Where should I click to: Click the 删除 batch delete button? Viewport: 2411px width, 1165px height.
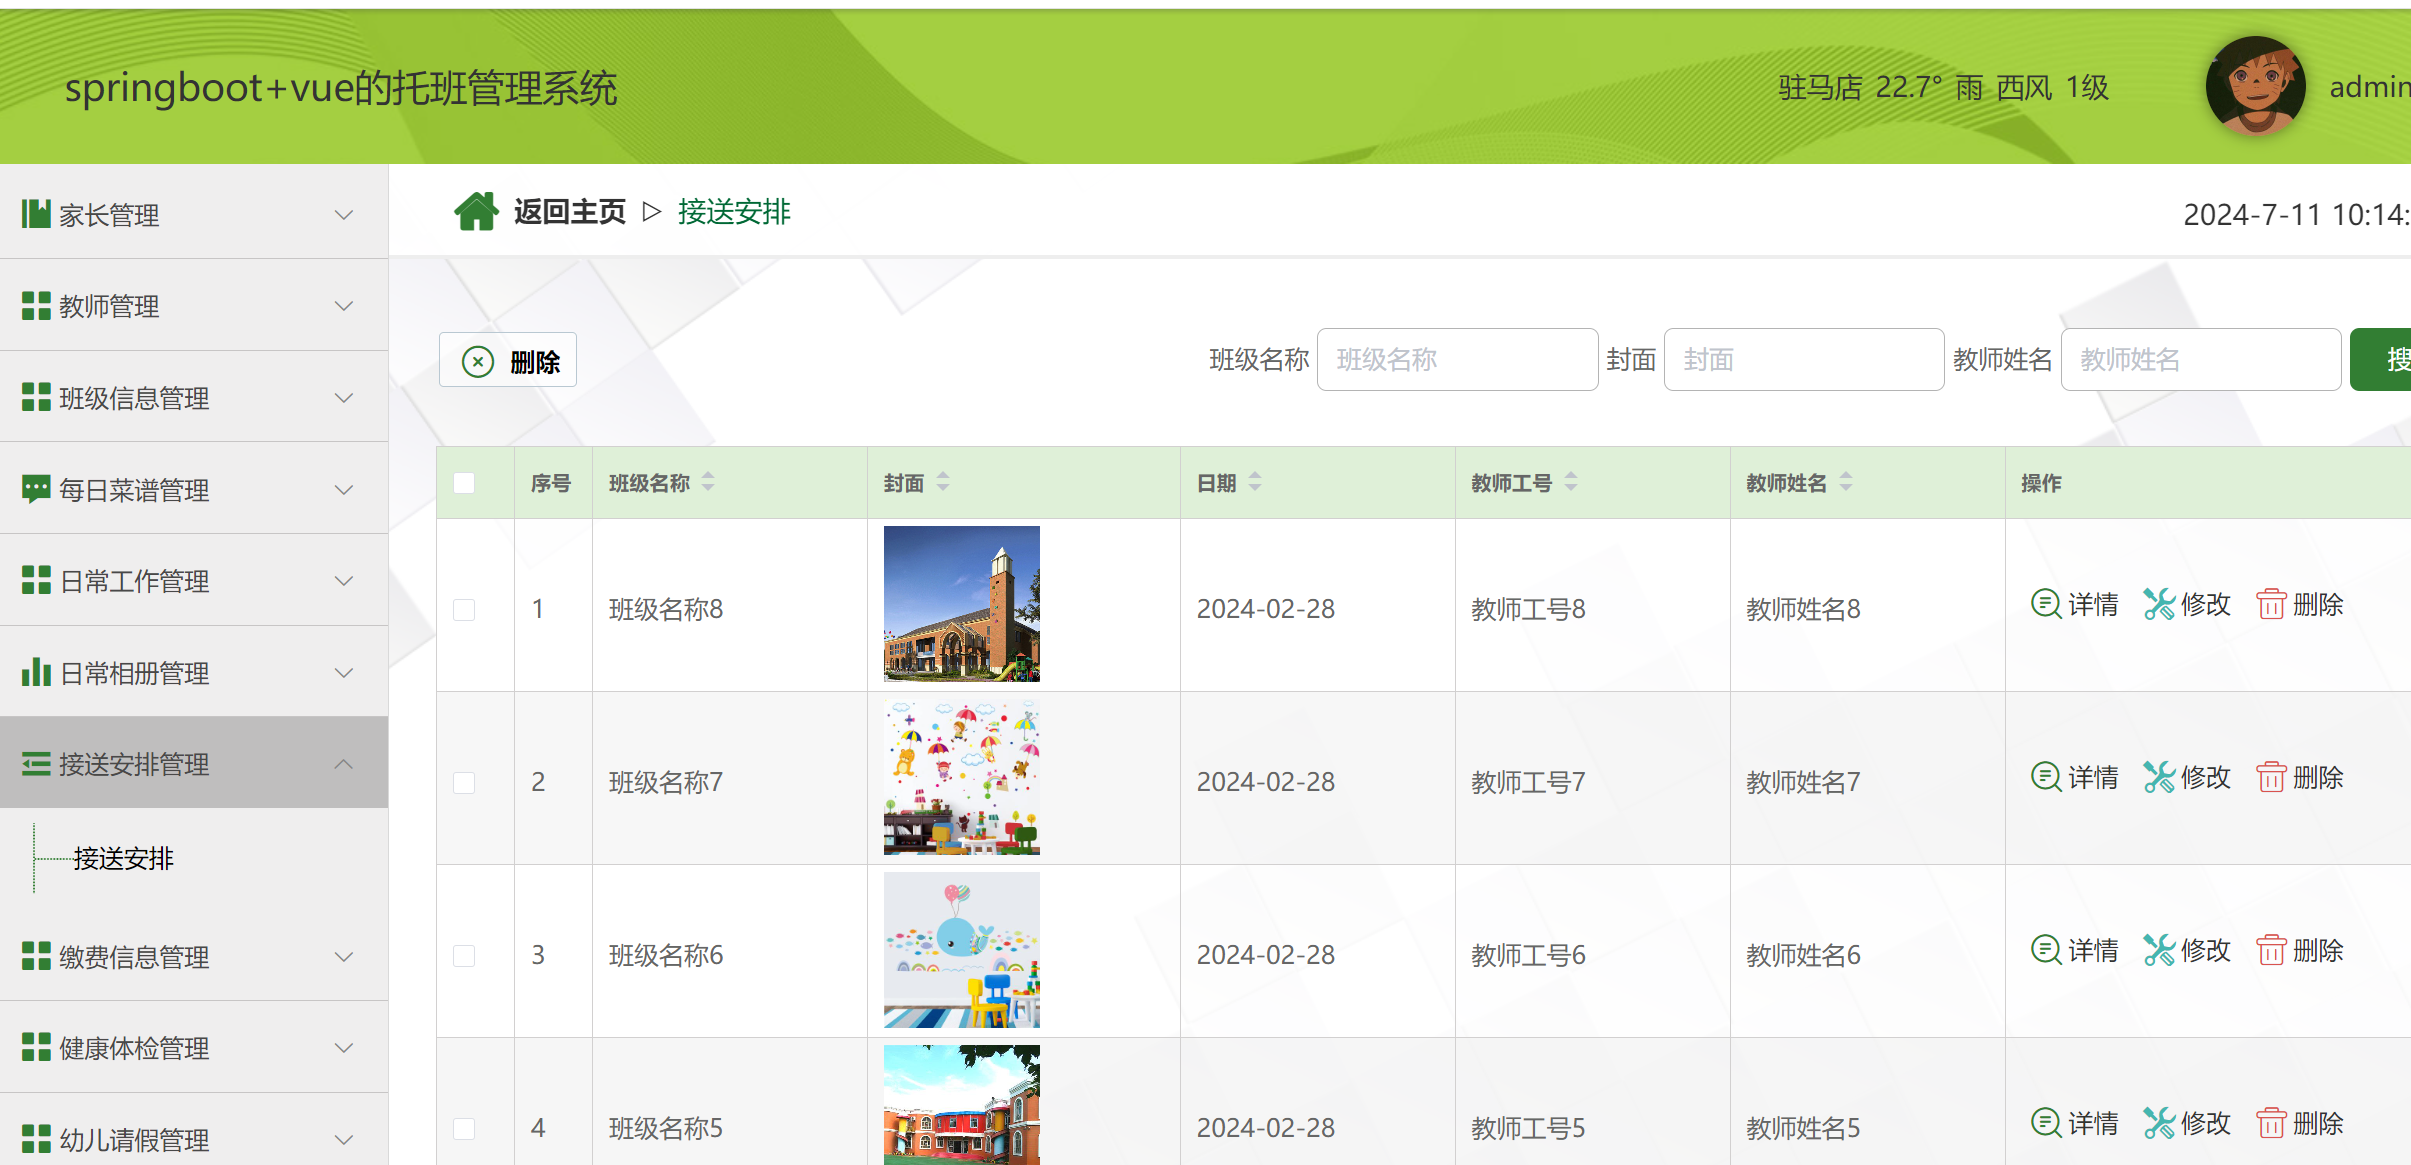[x=508, y=361]
